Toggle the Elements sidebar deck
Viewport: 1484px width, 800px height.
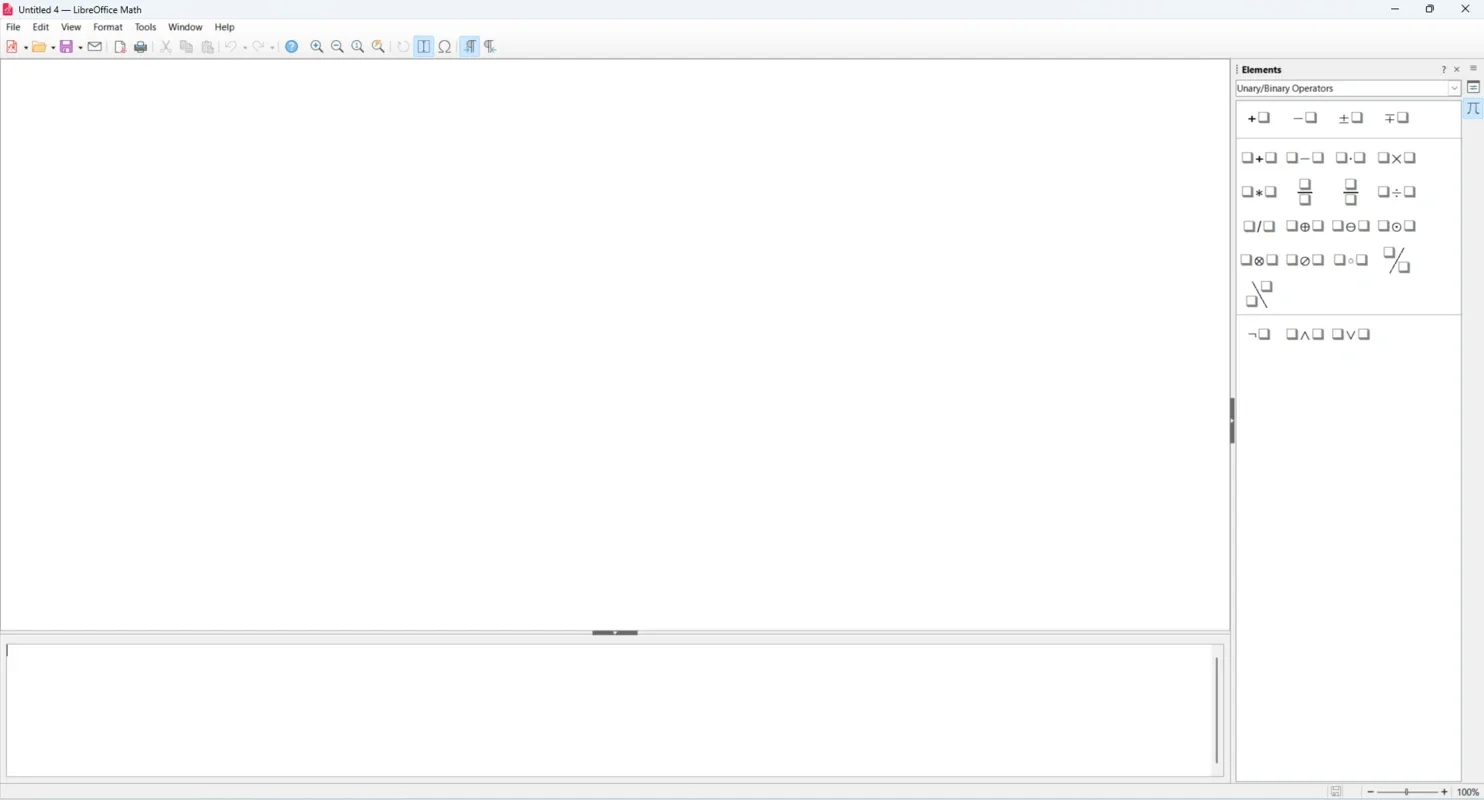[x=1473, y=109]
